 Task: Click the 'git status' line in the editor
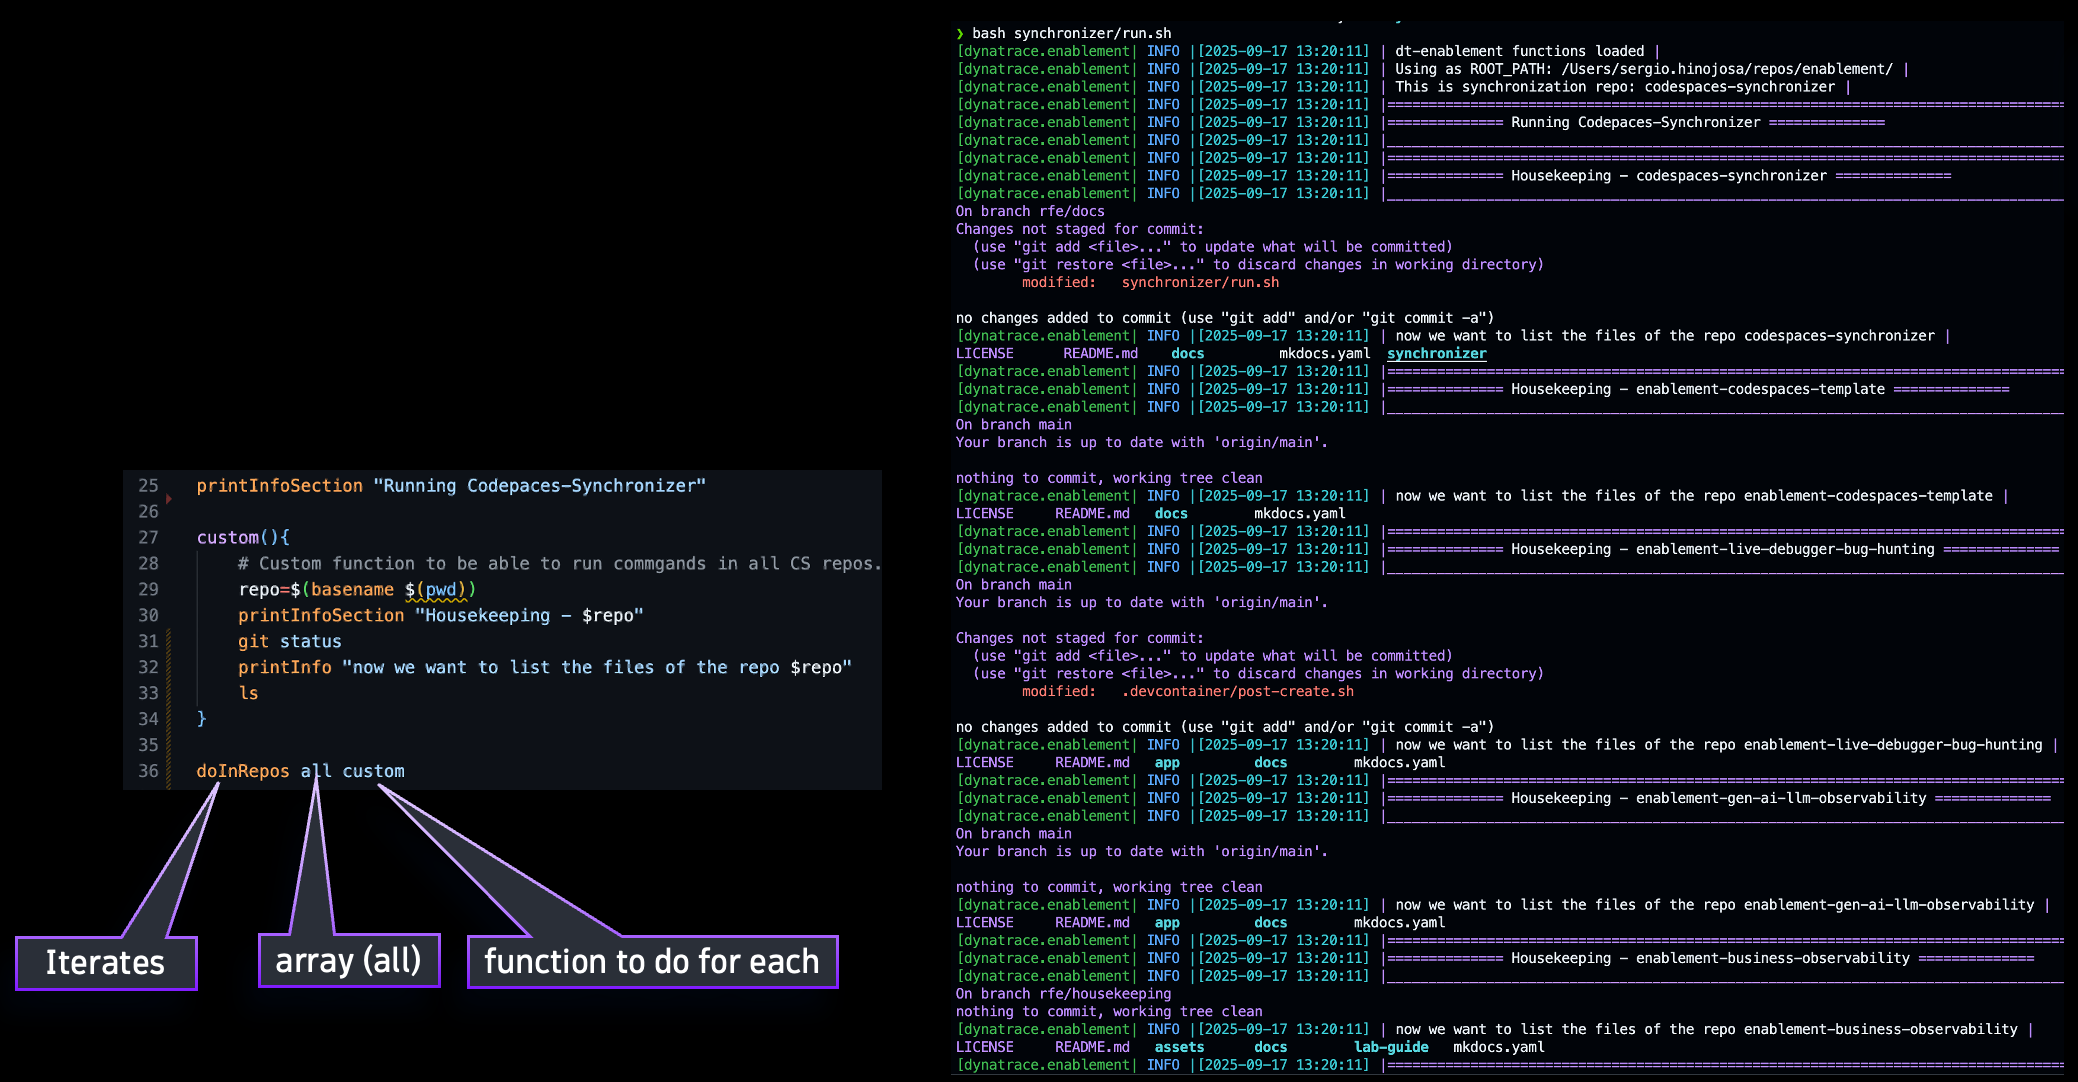290,642
